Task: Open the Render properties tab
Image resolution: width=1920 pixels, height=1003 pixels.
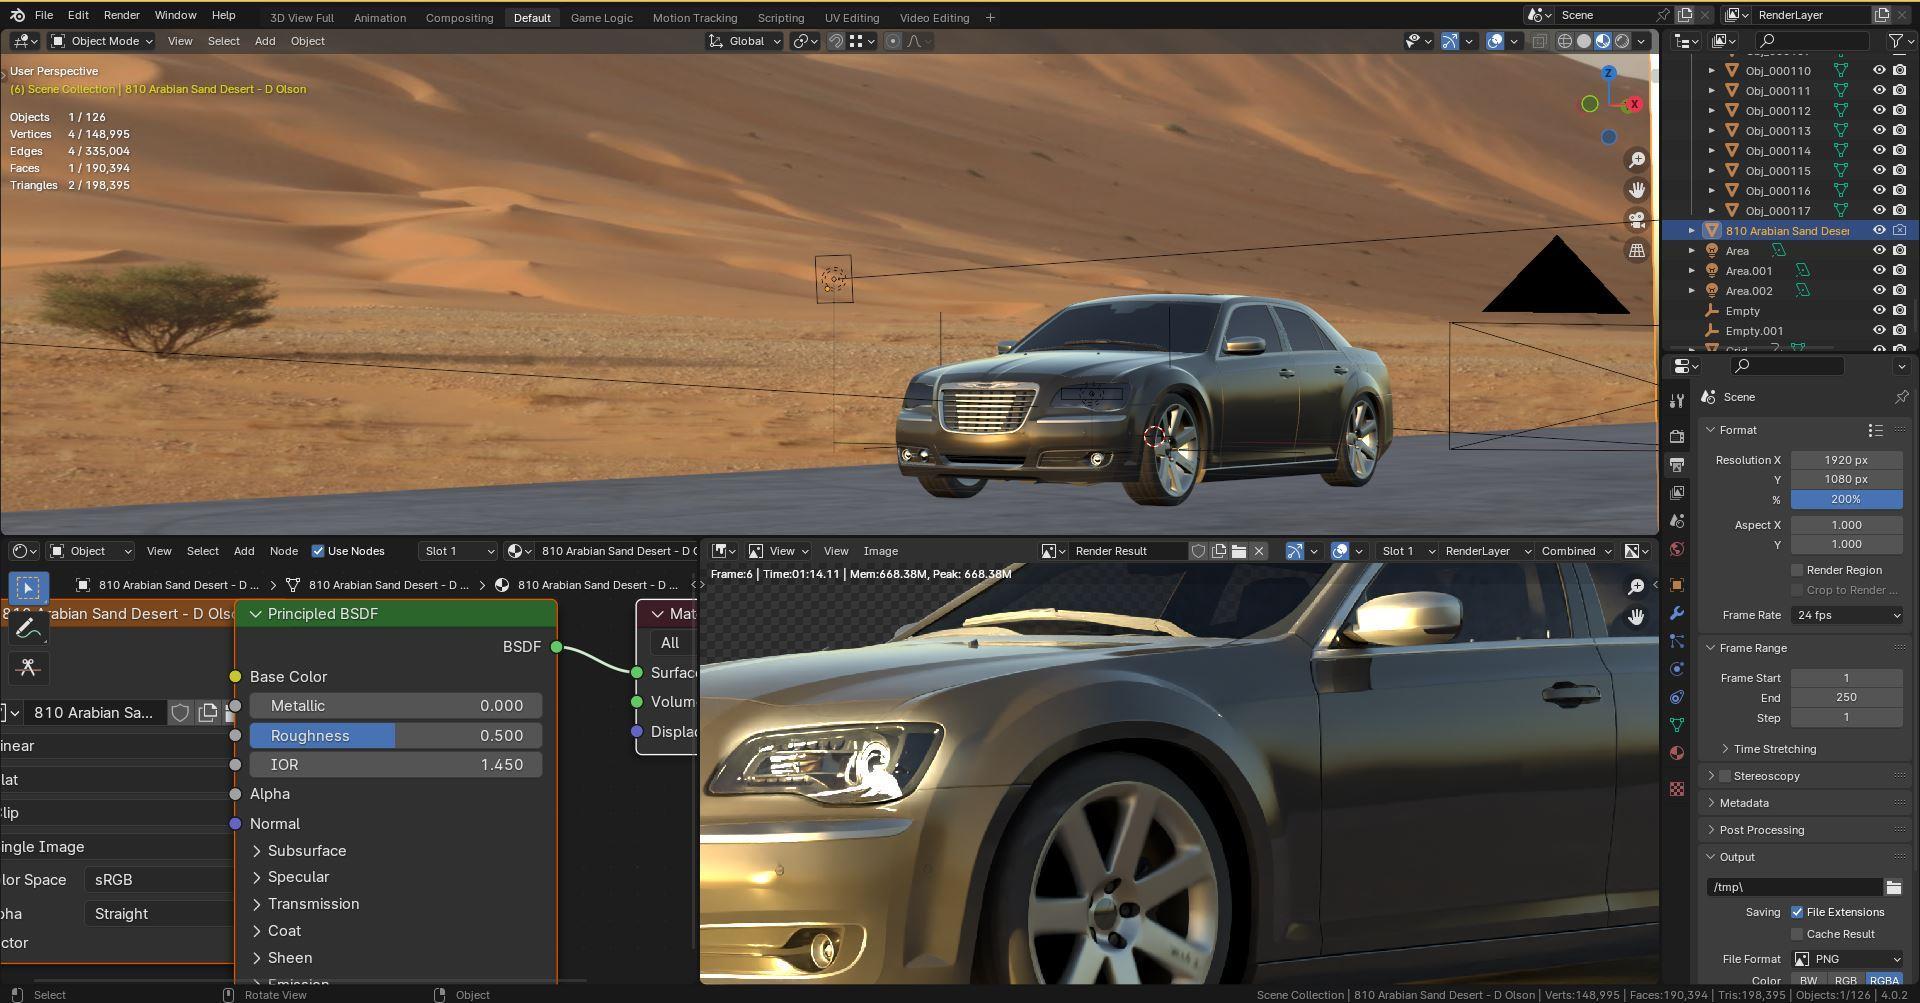Action: point(1677,436)
